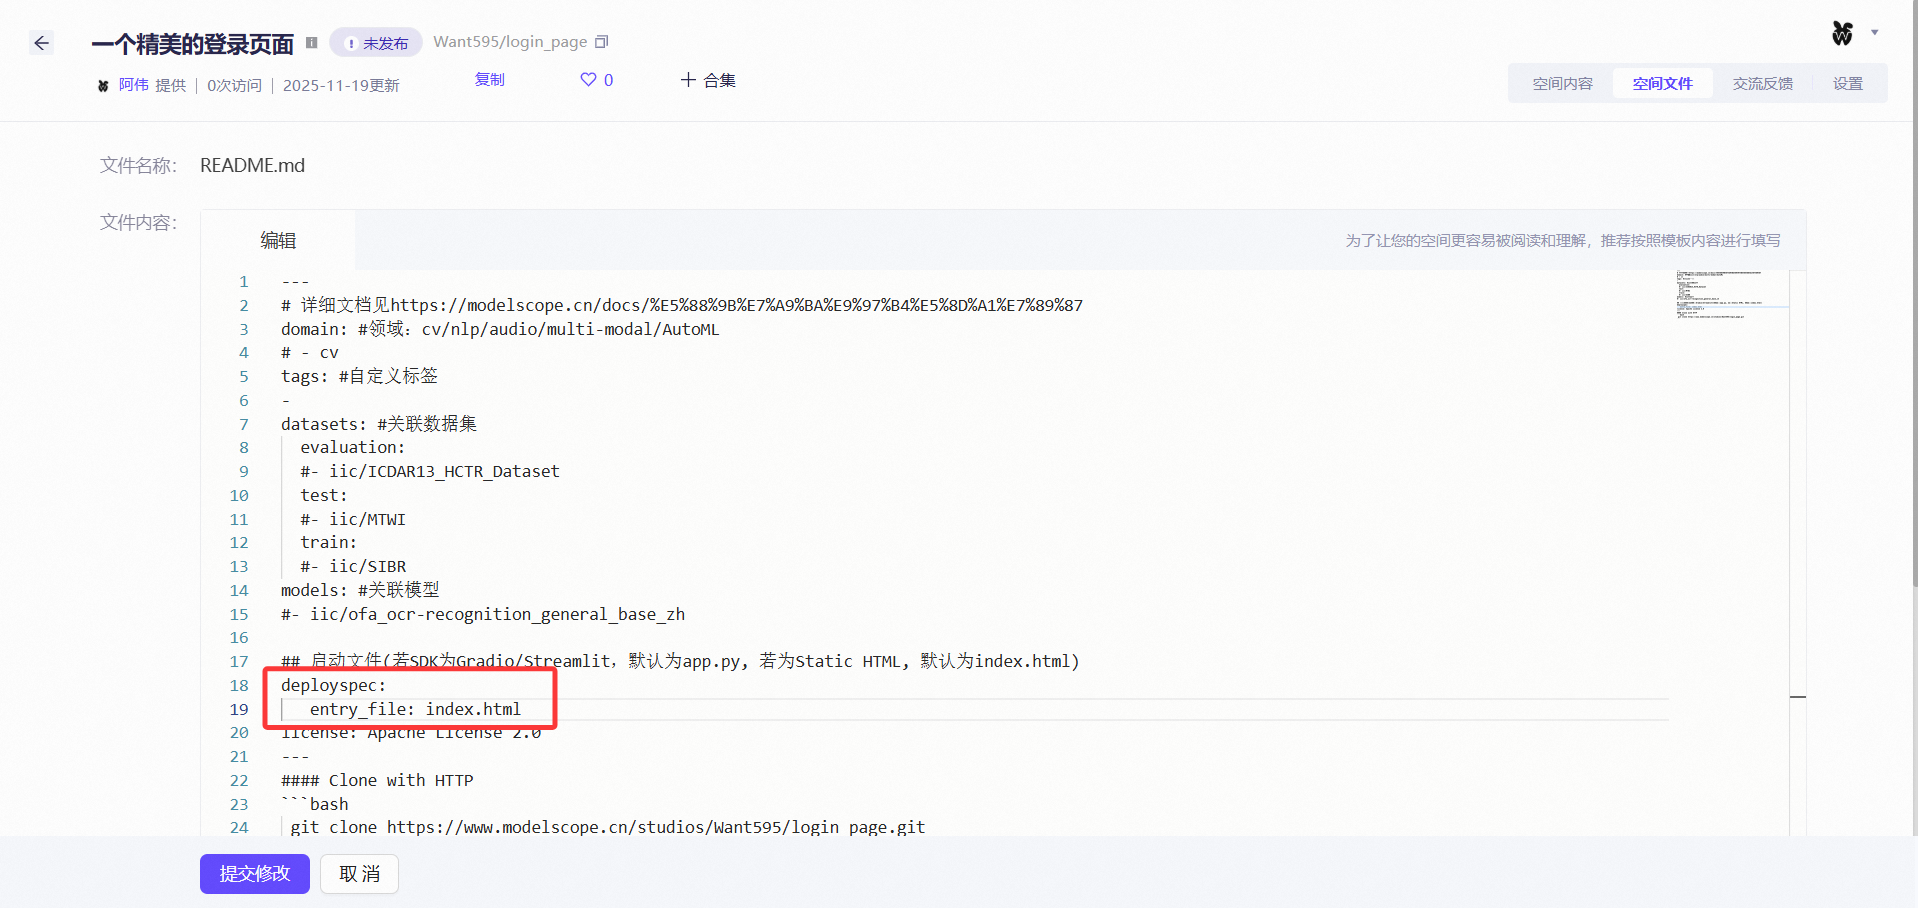1918x908 pixels.
Task: Click the 'domain:' line of the README
Action: pyautogui.click(x=500, y=329)
